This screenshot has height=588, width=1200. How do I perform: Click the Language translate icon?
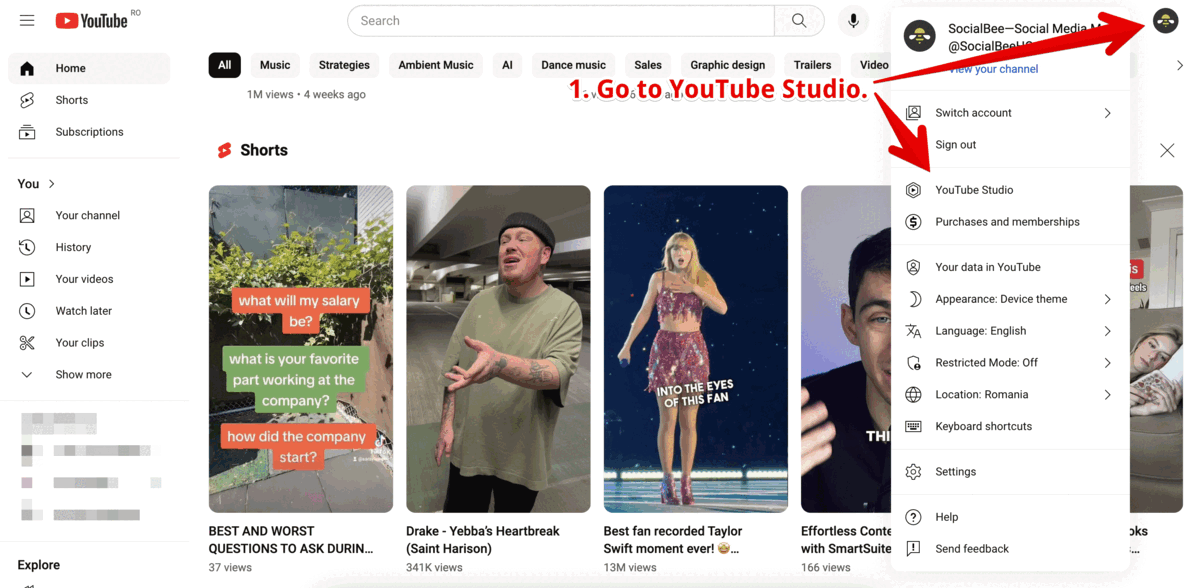[x=913, y=331]
